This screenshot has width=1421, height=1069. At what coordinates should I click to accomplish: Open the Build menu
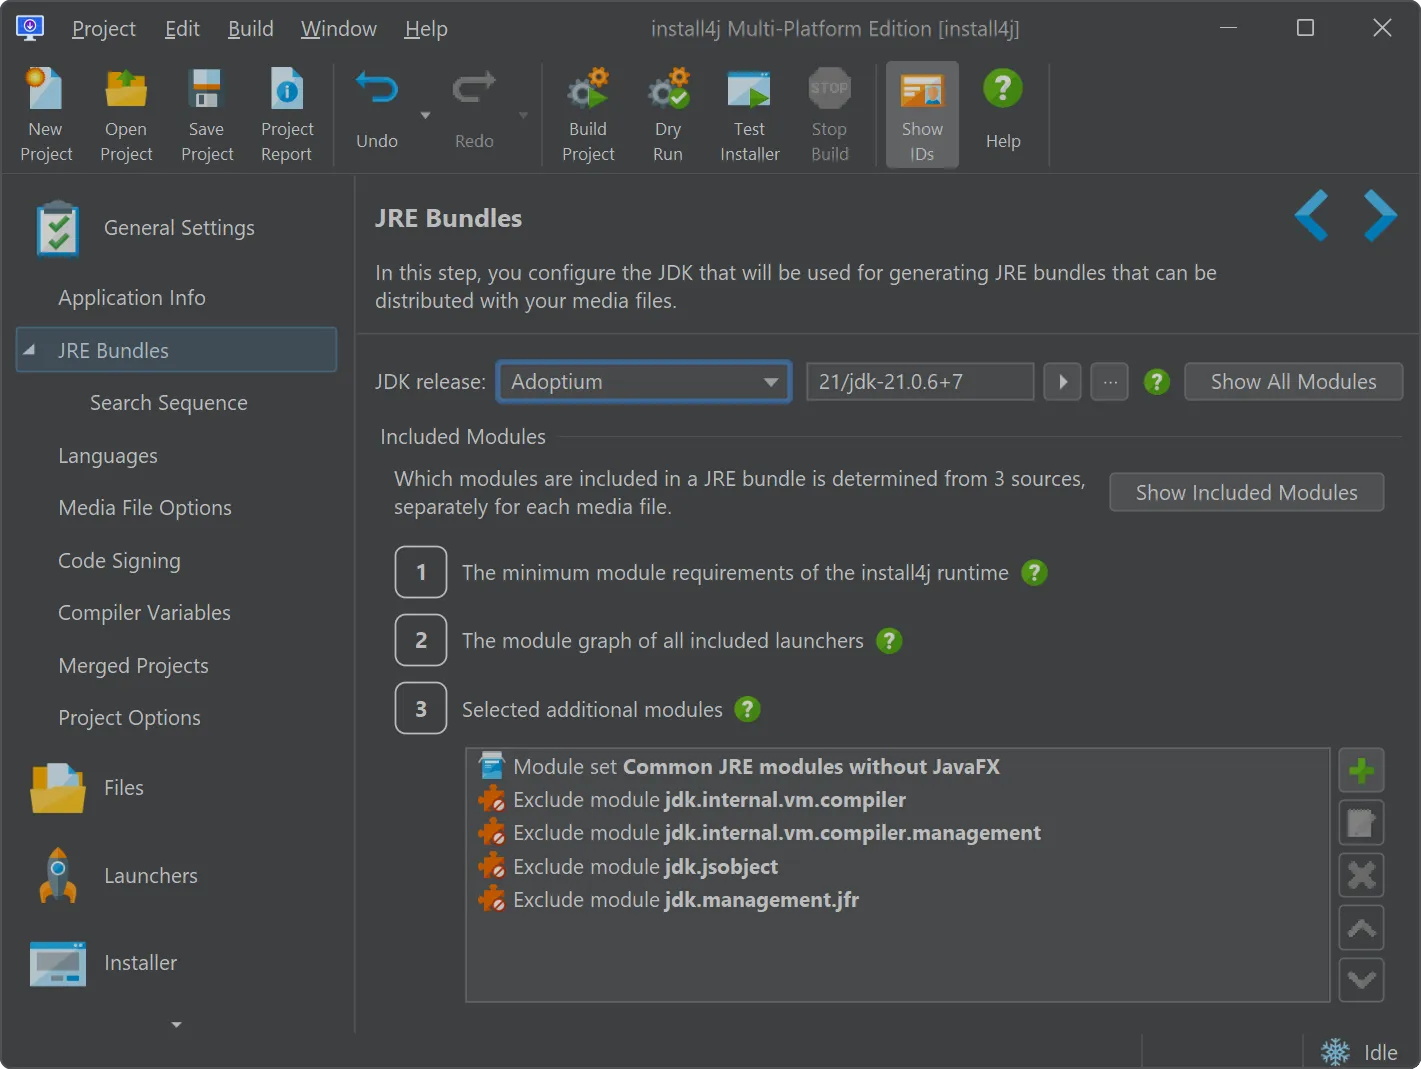pos(250,29)
